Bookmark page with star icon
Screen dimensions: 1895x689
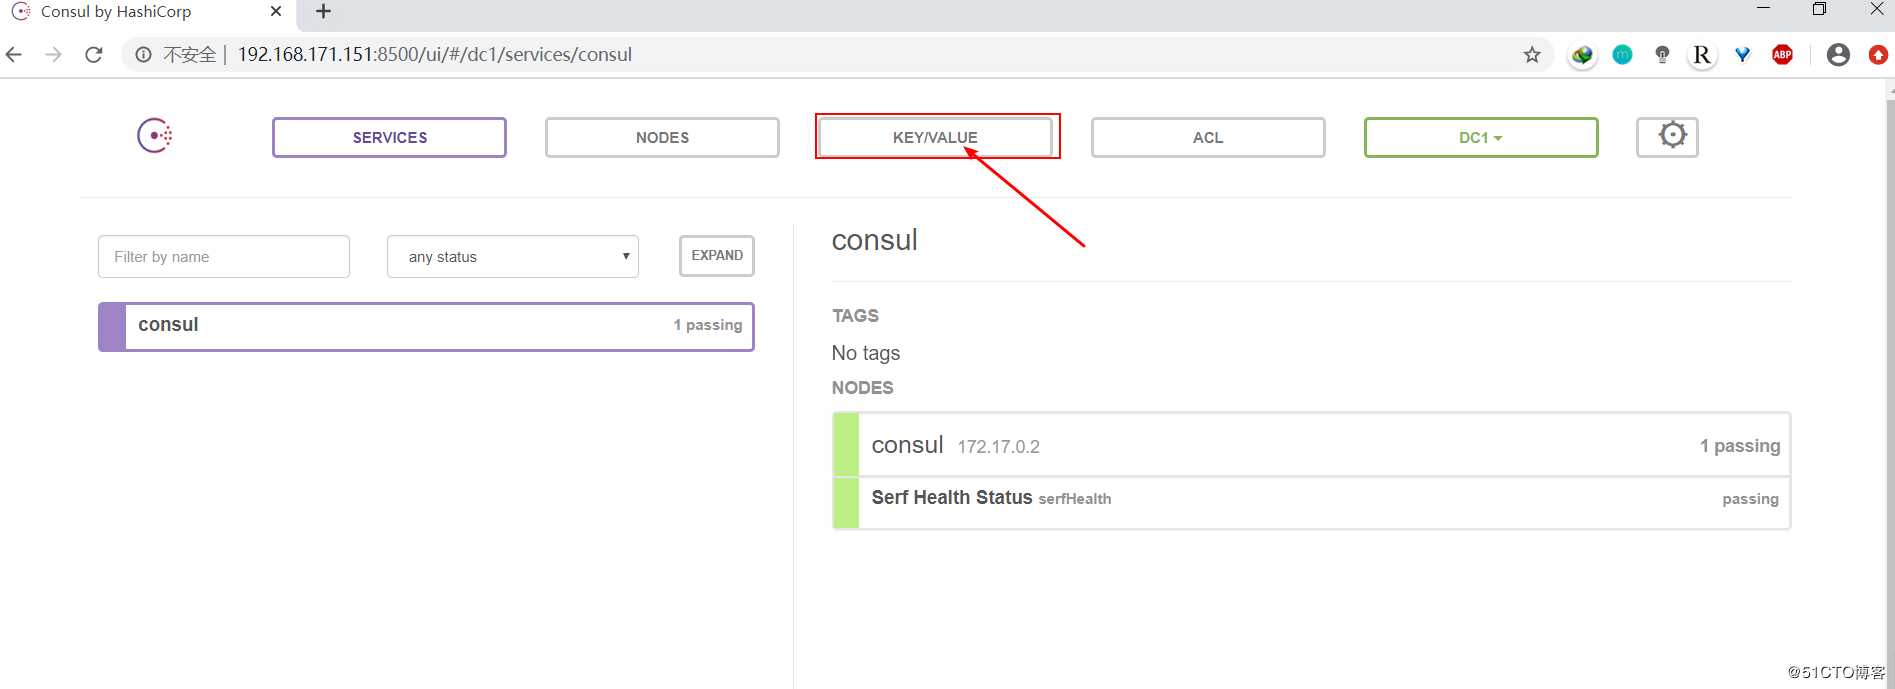tap(1532, 55)
